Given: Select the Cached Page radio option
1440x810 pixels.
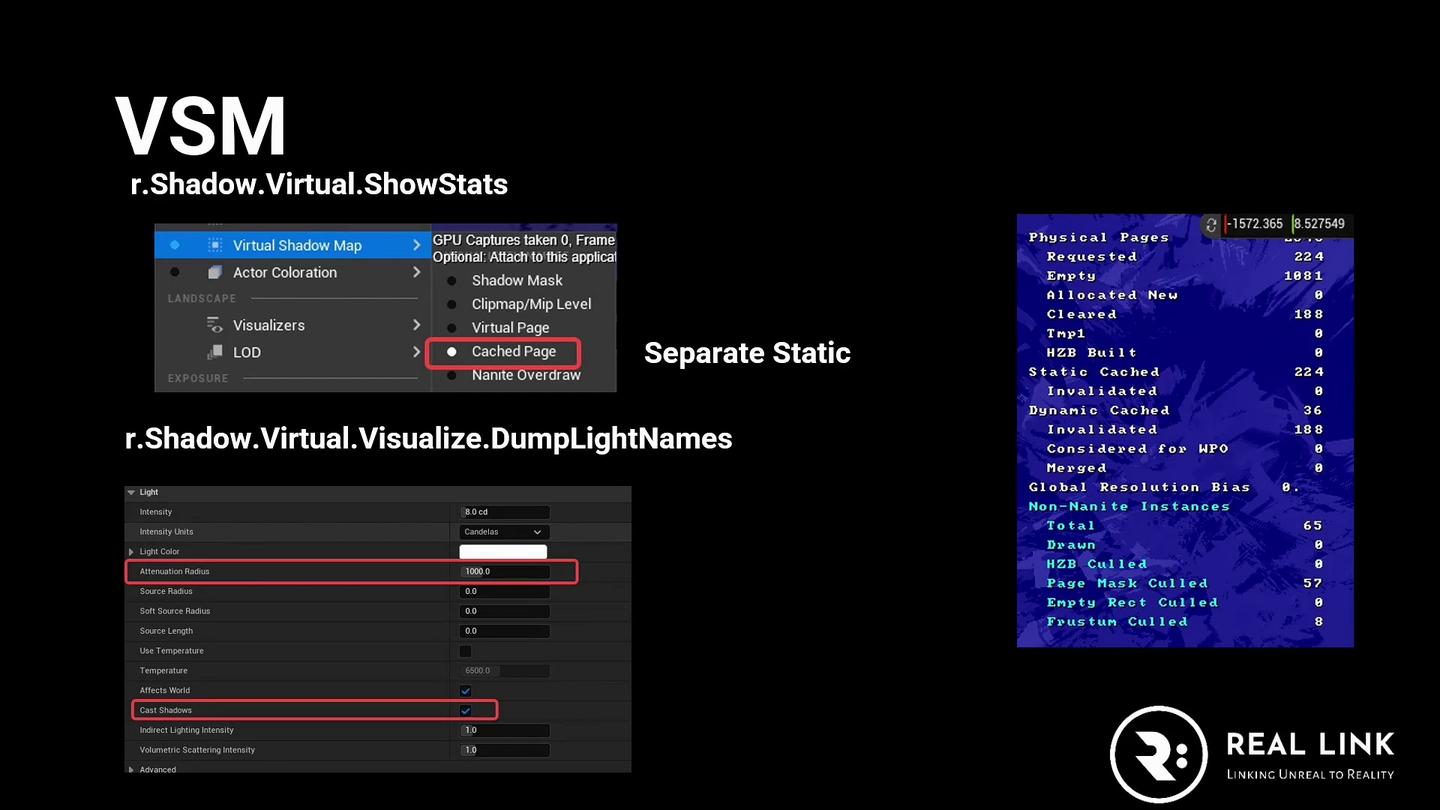Looking at the screenshot, I should point(452,352).
